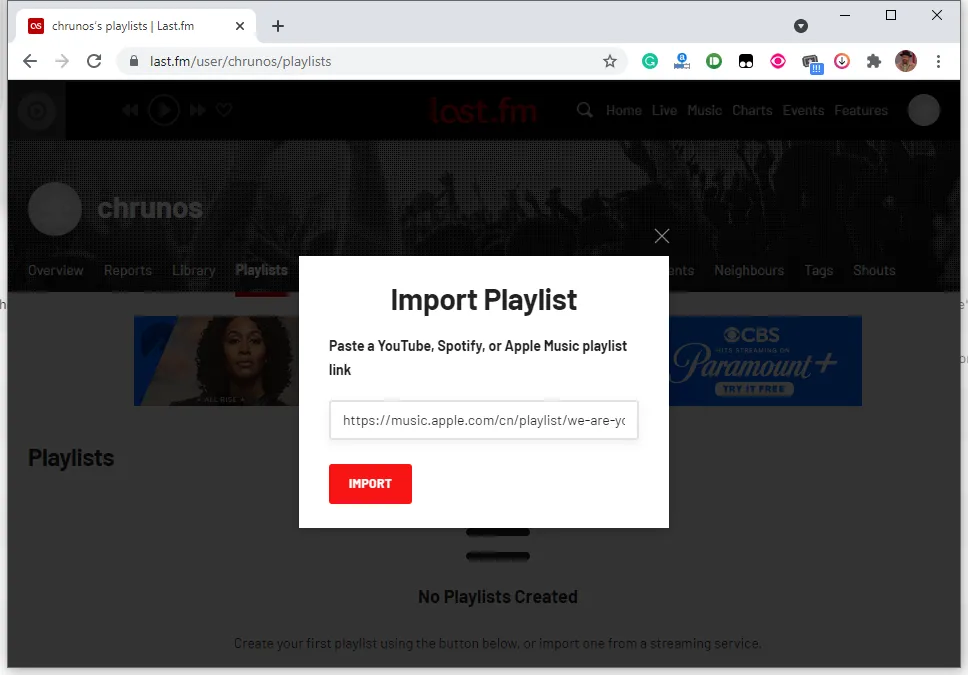Switch to the Tags tab
The image size is (968, 675).
click(819, 270)
